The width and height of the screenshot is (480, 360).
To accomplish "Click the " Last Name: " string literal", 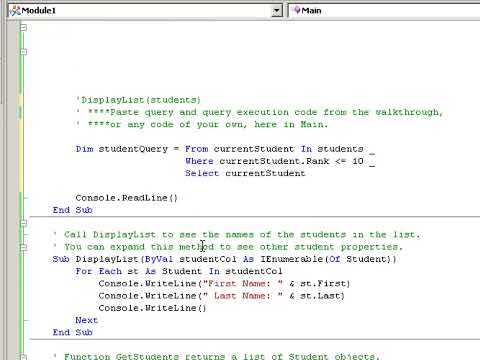I will click(x=243, y=296).
